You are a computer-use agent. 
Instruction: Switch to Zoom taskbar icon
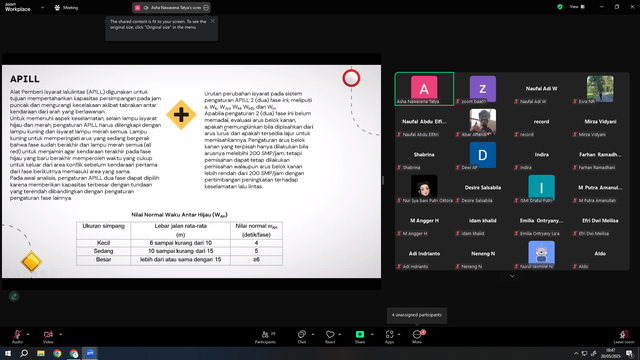pyautogui.click(x=90, y=353)
